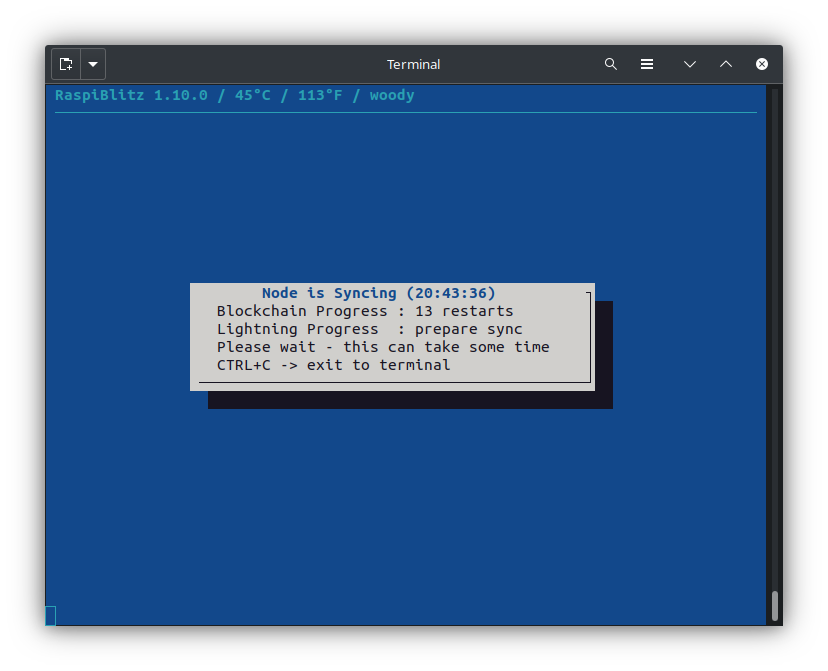Close the Terminal window
The height and width of the screenshot is (671, 828).
762,64
